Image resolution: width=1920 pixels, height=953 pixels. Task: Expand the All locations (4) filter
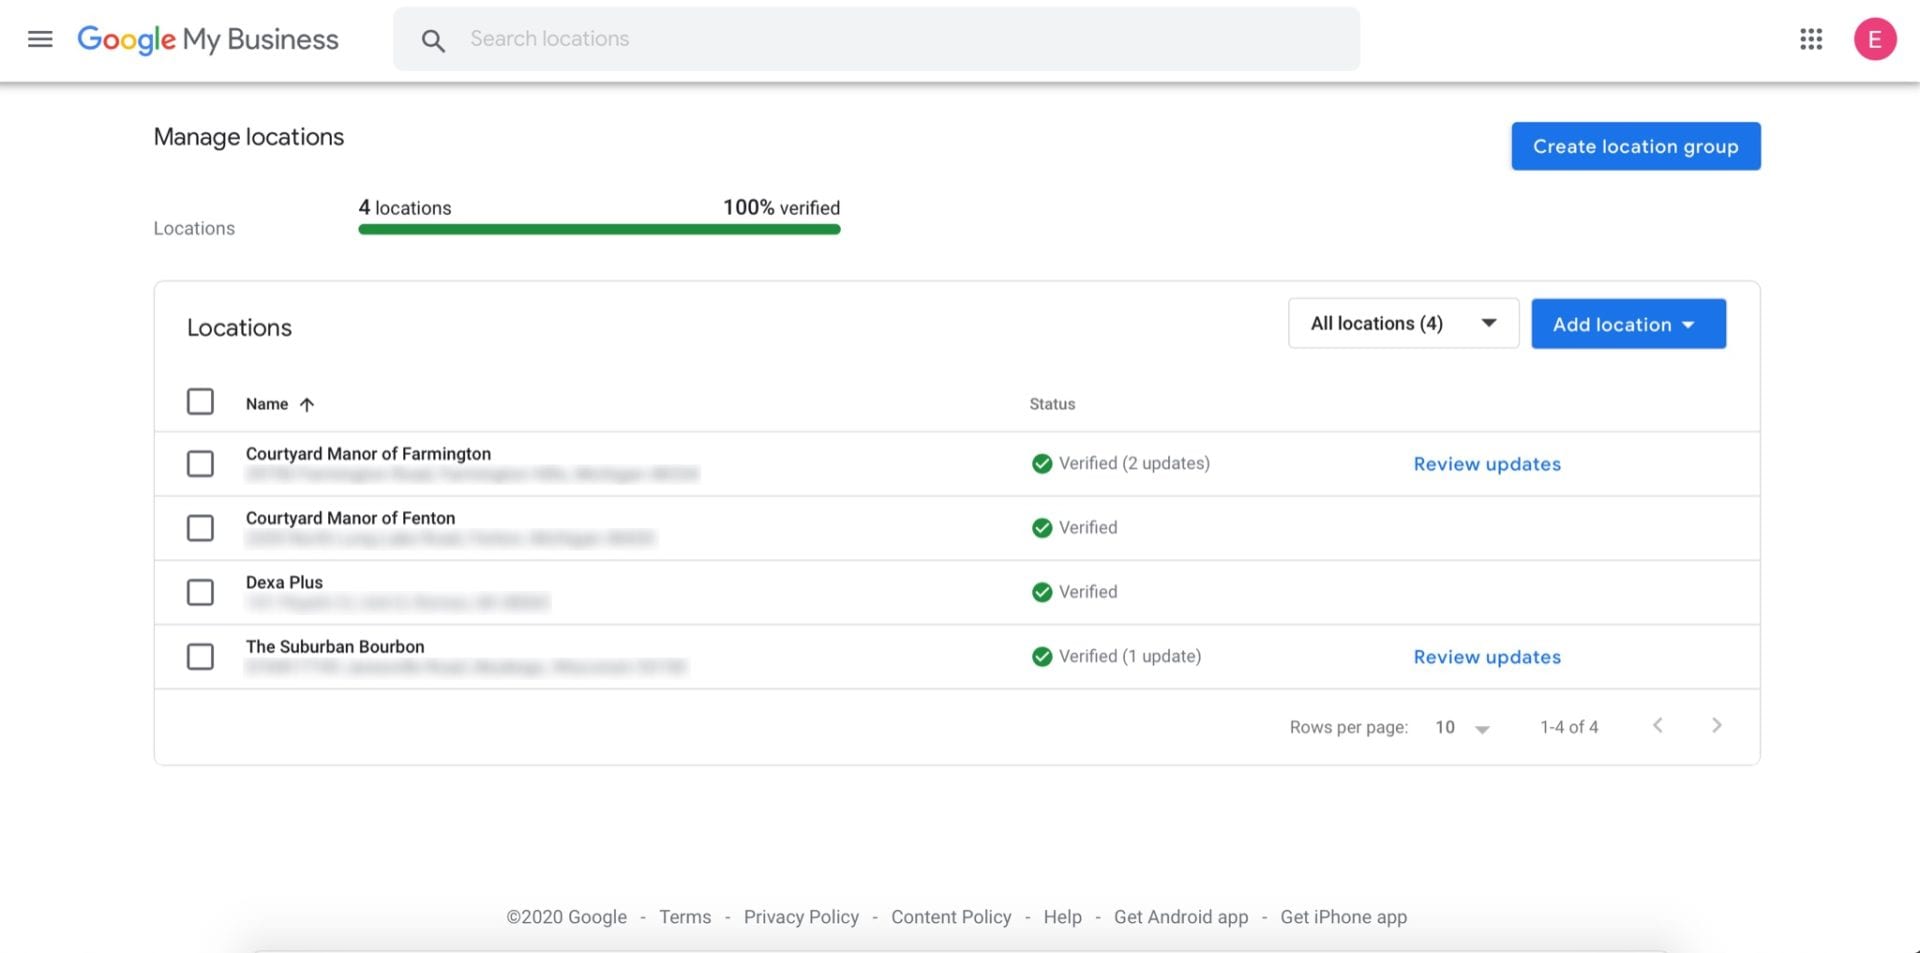1403,323
